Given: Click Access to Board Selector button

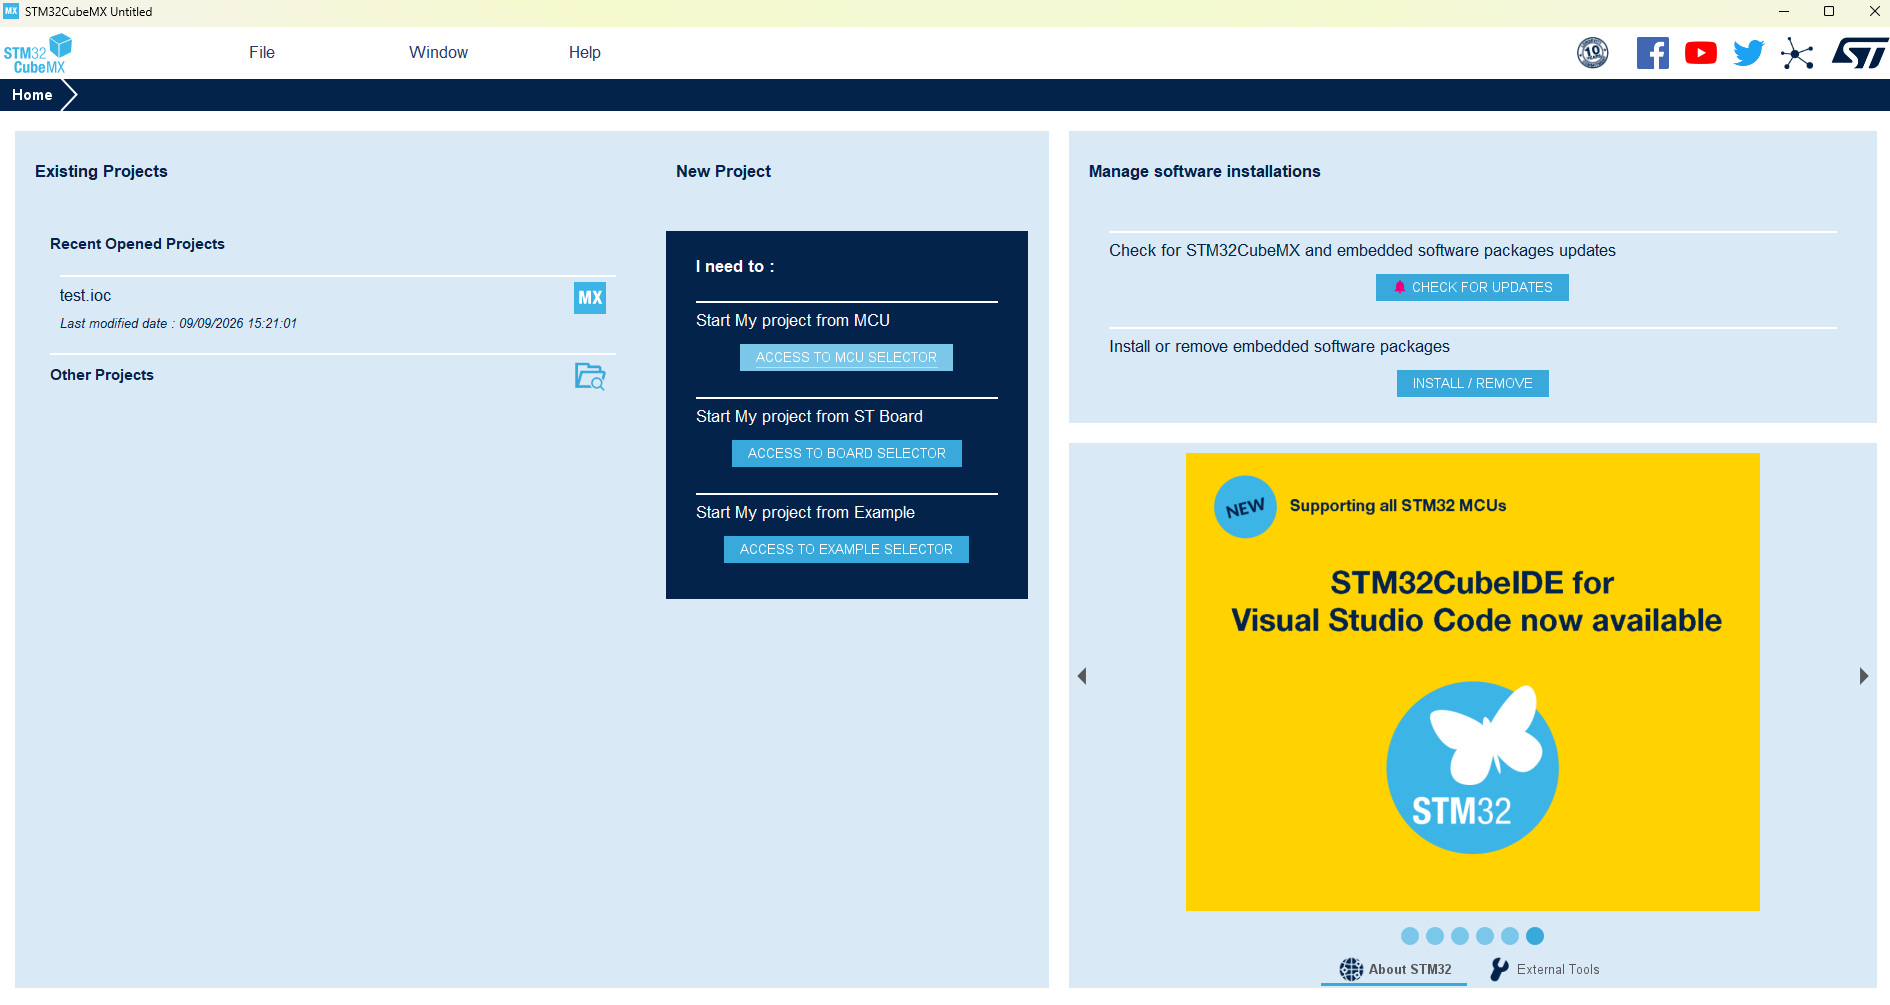Looking at the screenshot, I should coord(847,454).
